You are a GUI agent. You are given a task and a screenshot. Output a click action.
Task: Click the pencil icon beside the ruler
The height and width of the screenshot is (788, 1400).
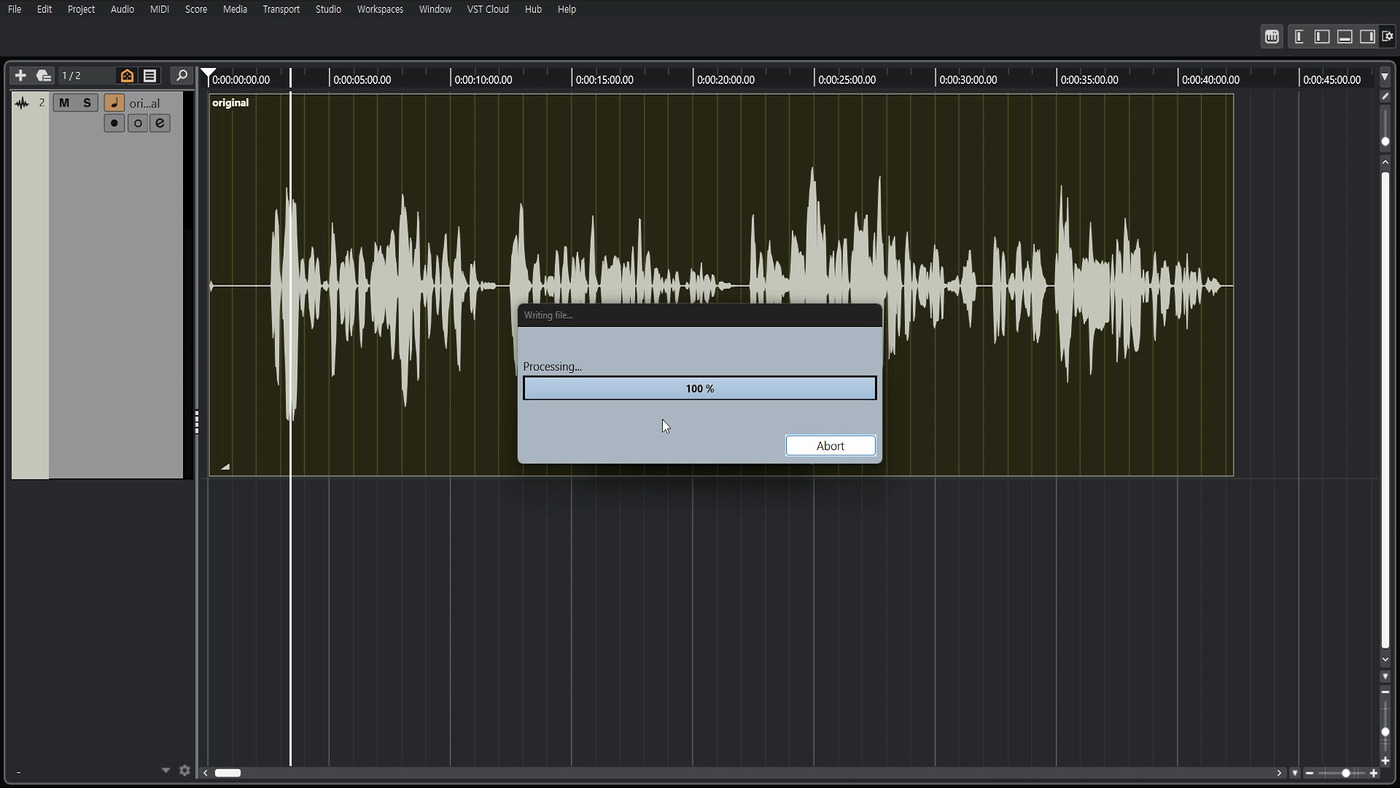coord(1385,96)
